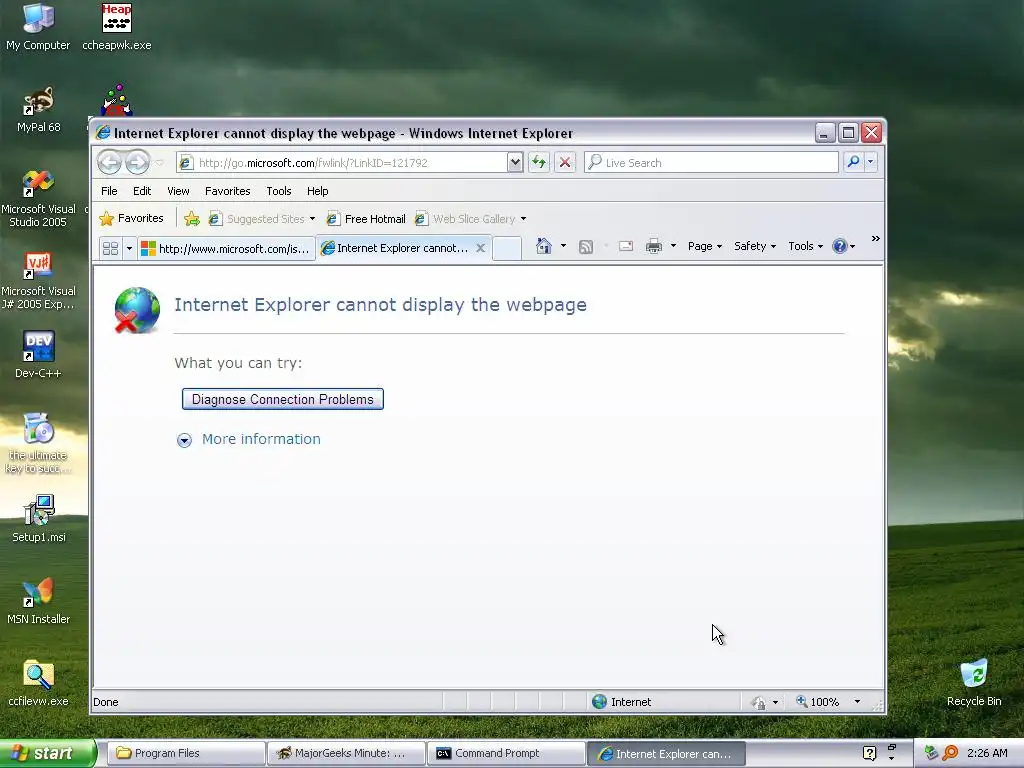Open the Edit menu
The height and width of the screenshot is (768, 1024).
tap(142, 191)
